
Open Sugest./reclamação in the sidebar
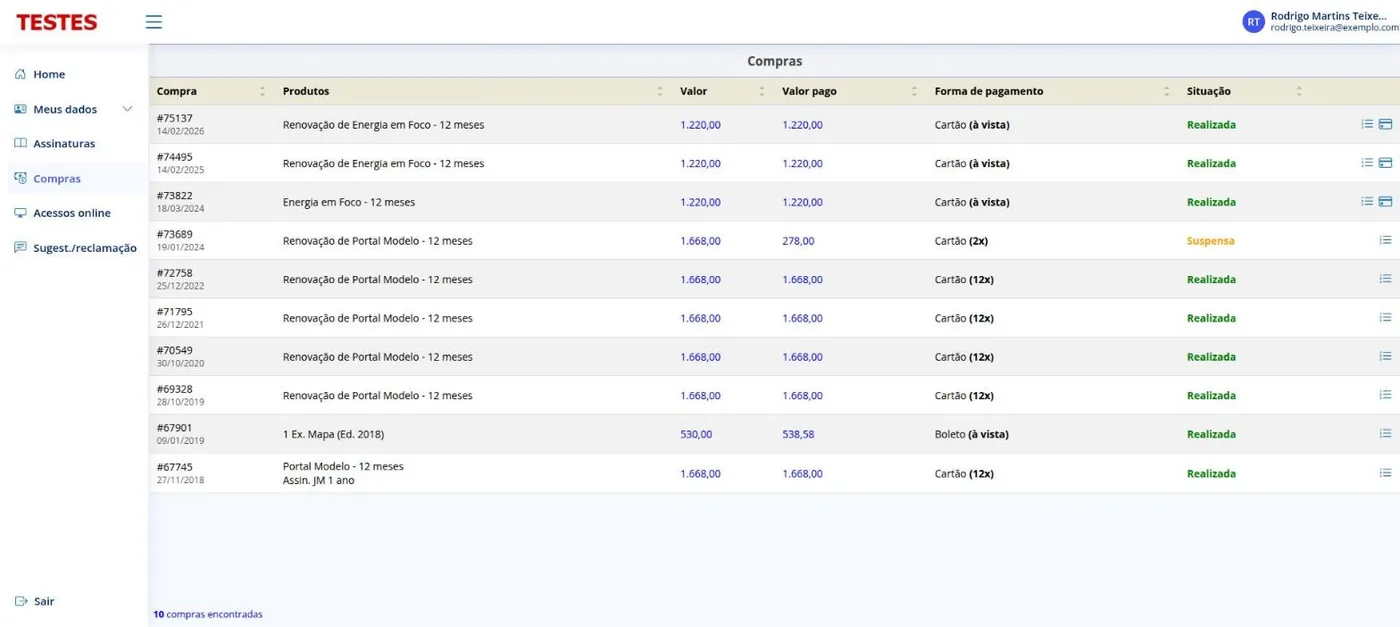[x=85, y=248]
